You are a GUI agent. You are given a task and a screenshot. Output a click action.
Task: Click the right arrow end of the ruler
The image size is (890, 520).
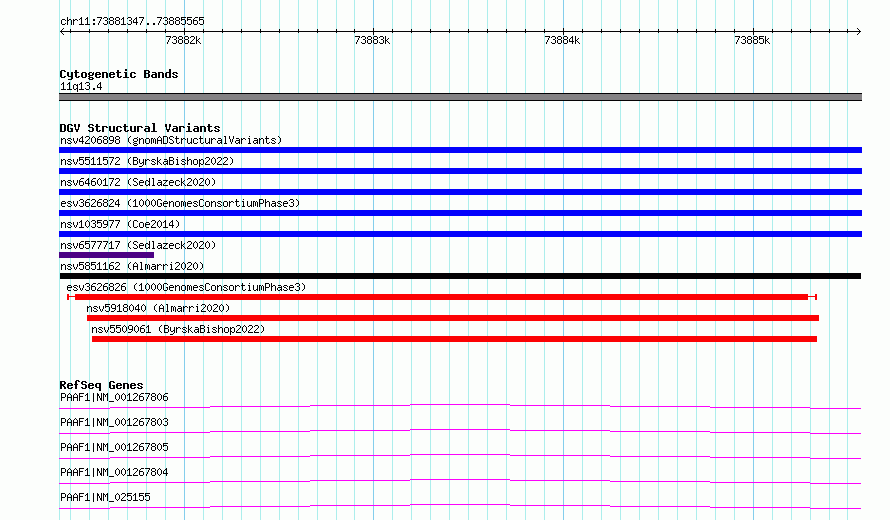(858, 31)
